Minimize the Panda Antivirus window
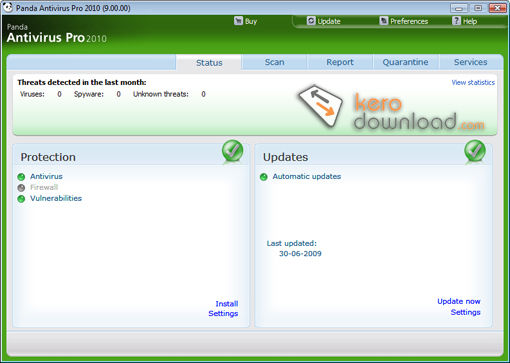 (x=459, y=8)
